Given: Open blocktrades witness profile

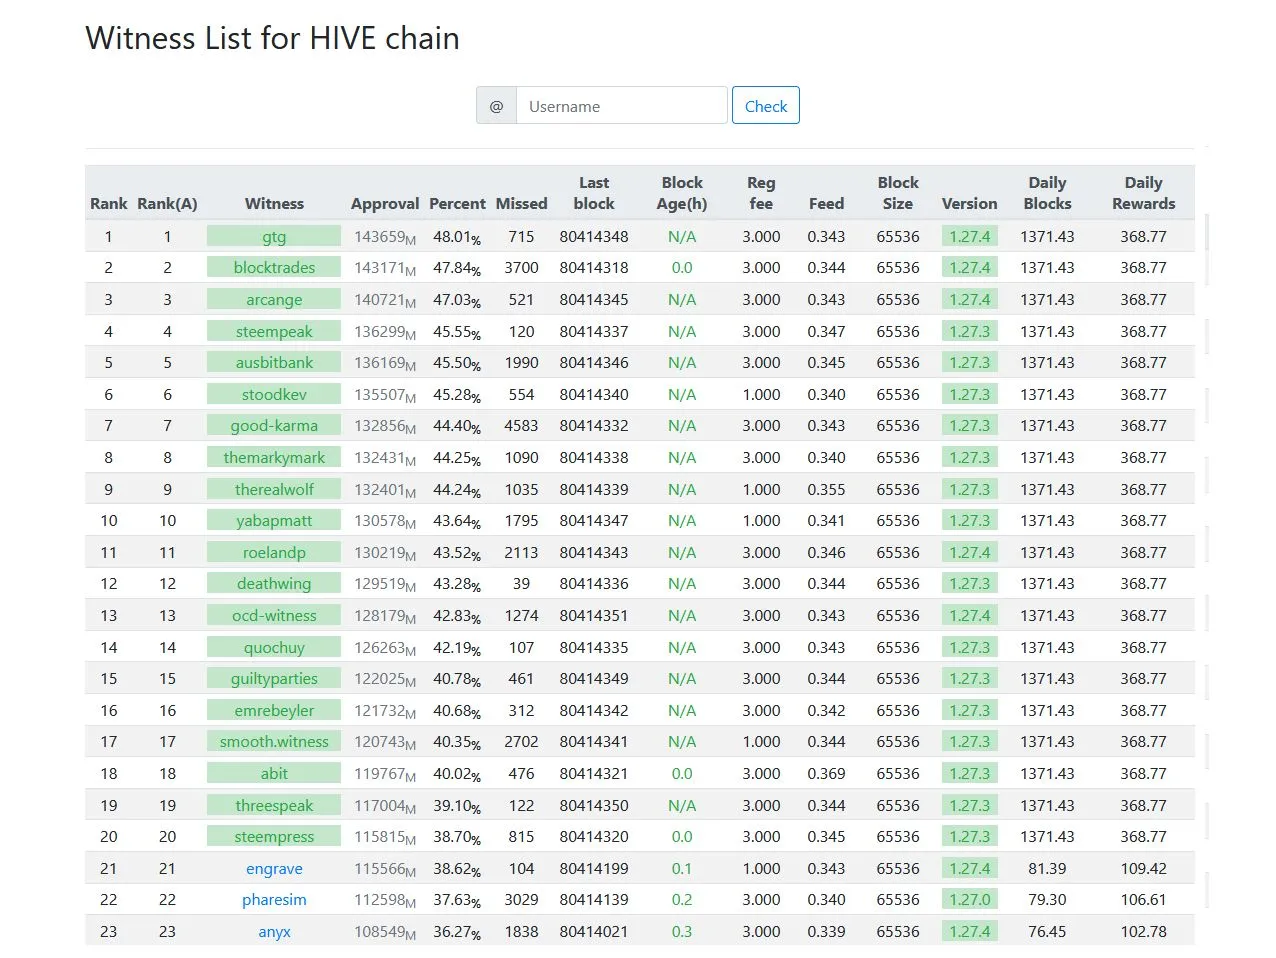Looking at the screenshot, I should pyautogui.click(x=274, y=268).
